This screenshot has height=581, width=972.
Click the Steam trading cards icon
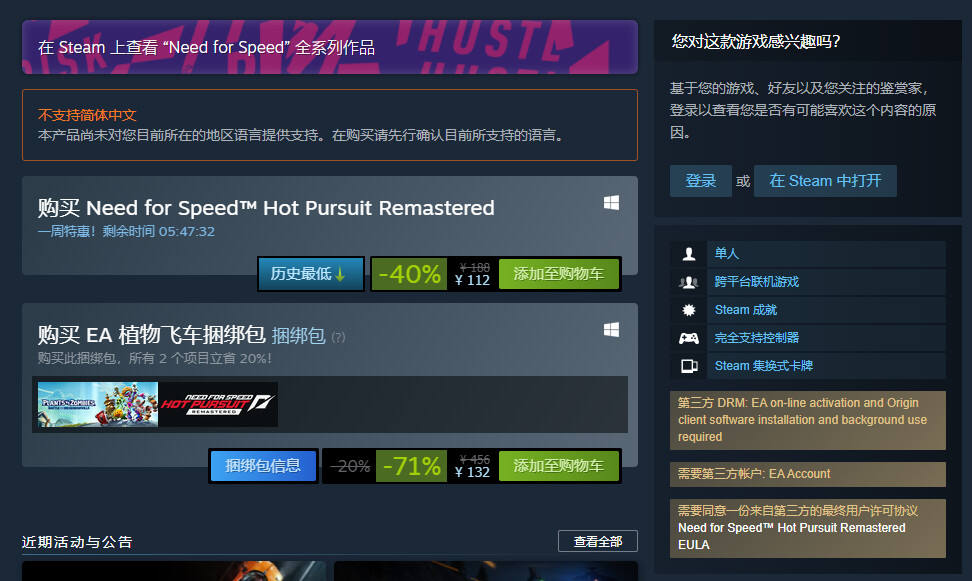tap(689, 366)
